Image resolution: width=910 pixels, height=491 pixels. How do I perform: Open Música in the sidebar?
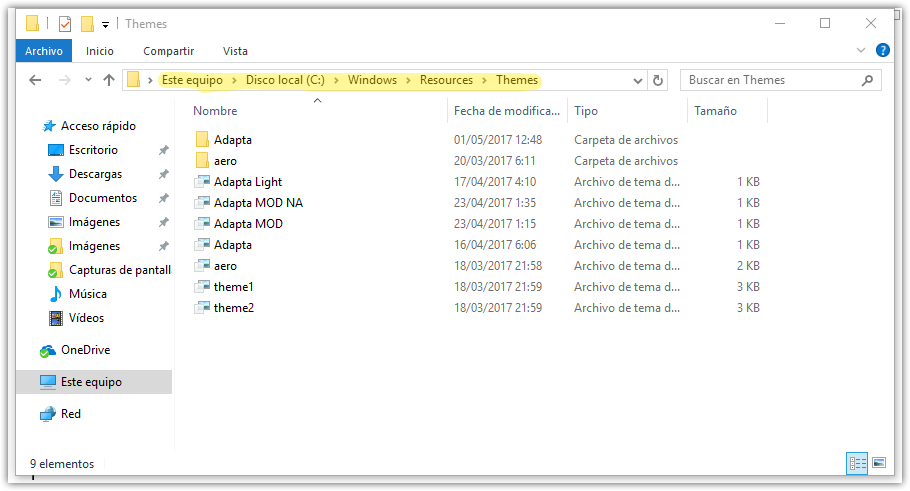click(x=88, y=294)
